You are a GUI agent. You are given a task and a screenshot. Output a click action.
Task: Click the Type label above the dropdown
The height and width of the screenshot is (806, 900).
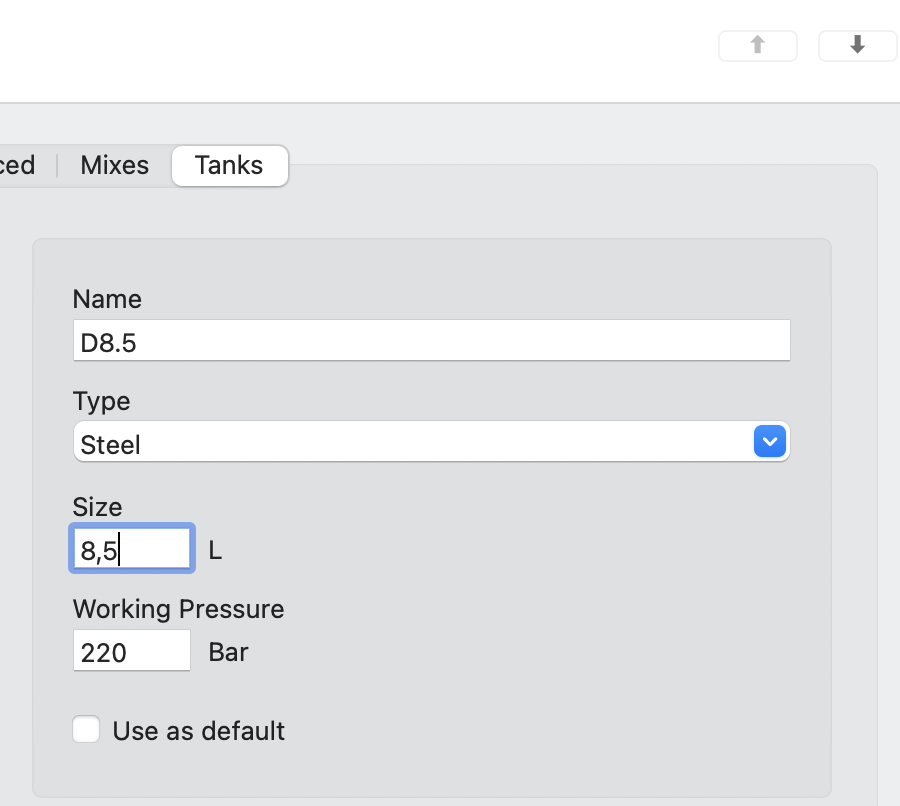pyautogui.click(x=101, y=401)
